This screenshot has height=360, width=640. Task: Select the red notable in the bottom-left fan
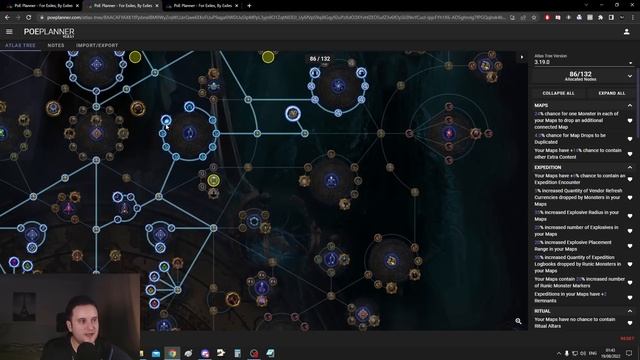[x=154, y=303]
